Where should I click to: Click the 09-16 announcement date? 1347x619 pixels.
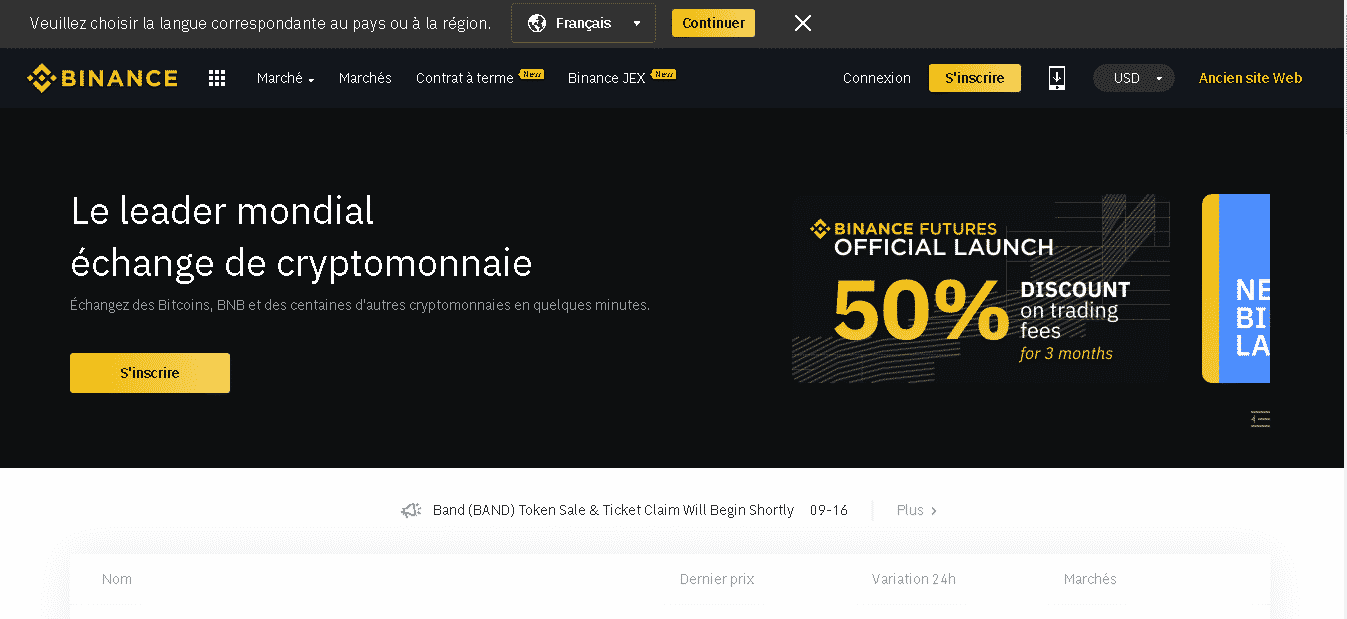click(x=829, y=510)
